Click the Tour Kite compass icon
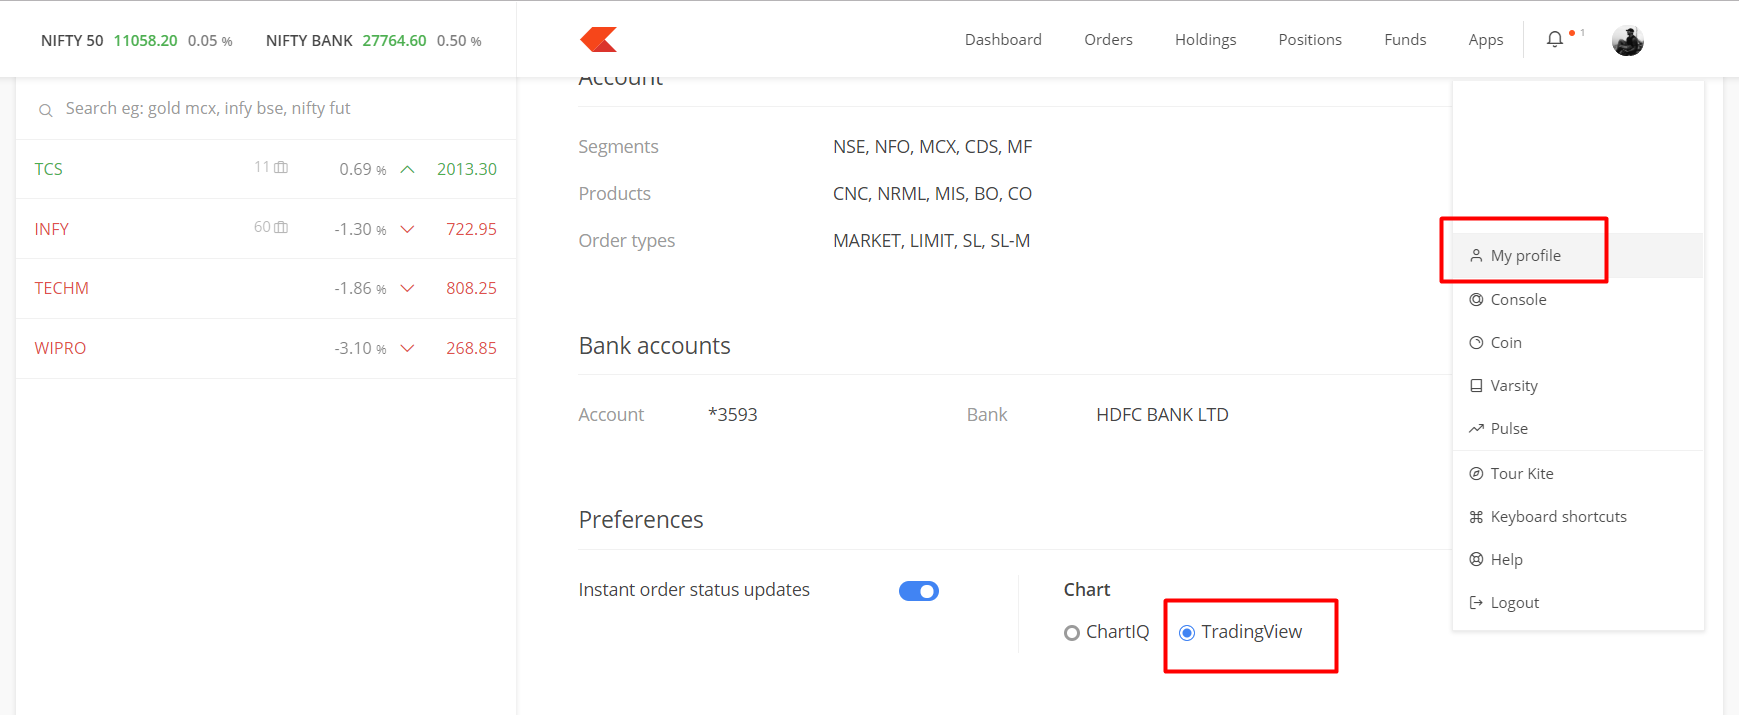Viewport: 1739px width, 715px height. [1476, 473]
